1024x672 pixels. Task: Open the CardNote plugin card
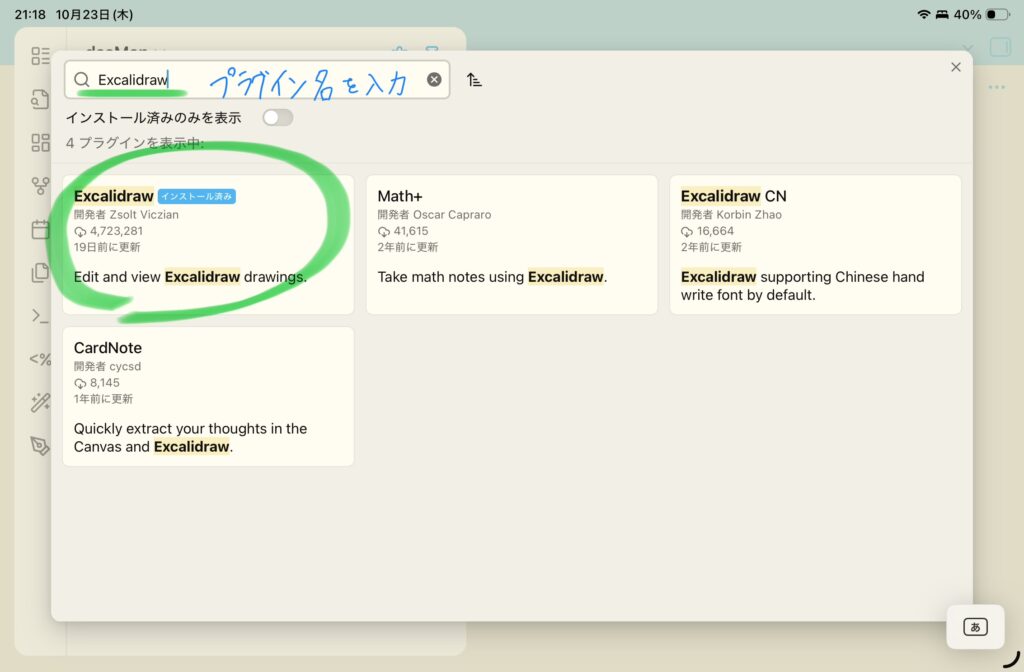click(208, 396)
